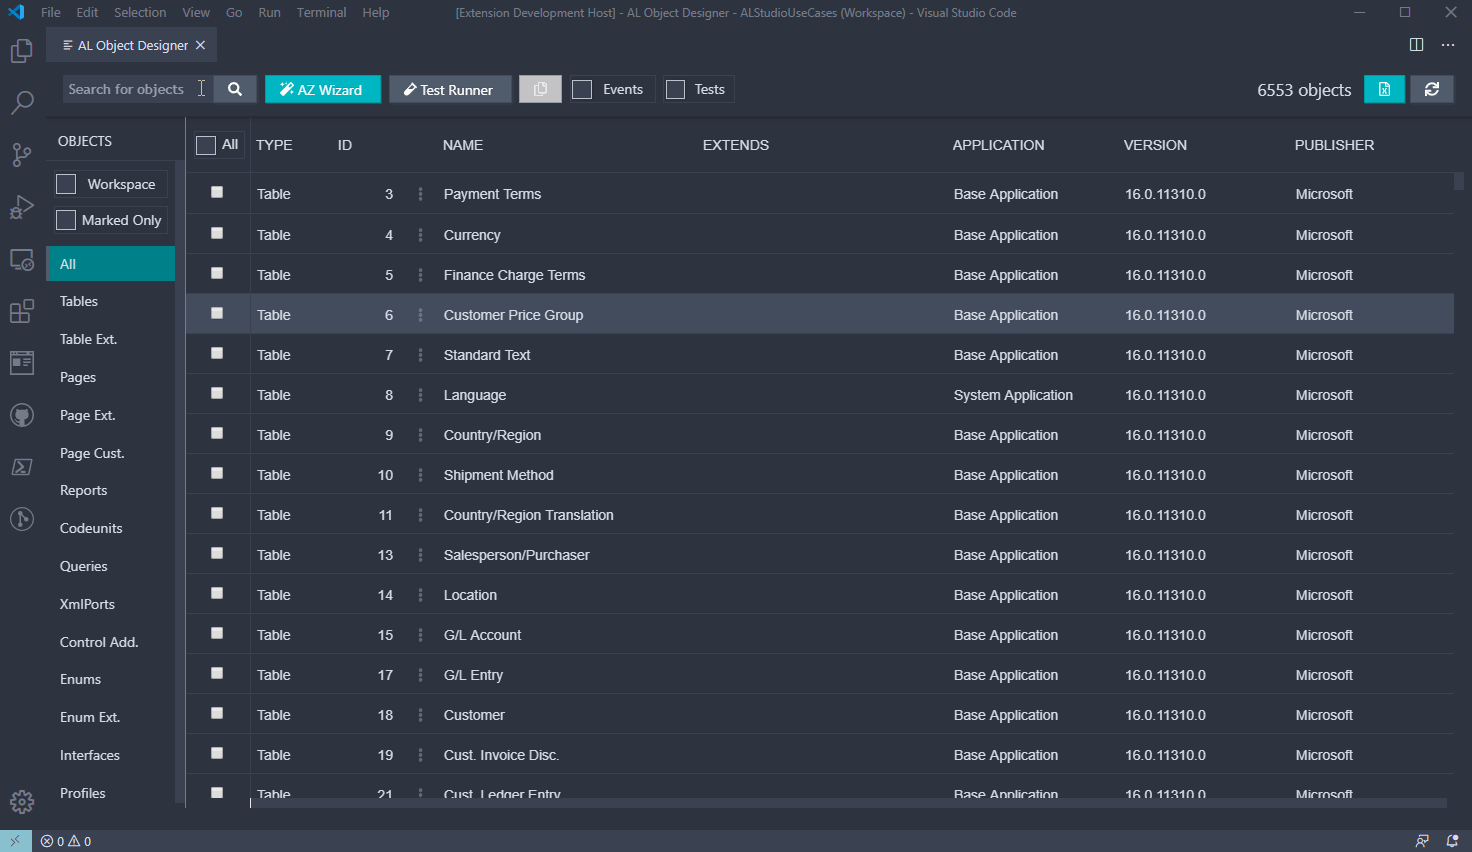Screen dimensions: 1472x852
Task: Open row menu for Currency table
Action: (x=420, y=235)
